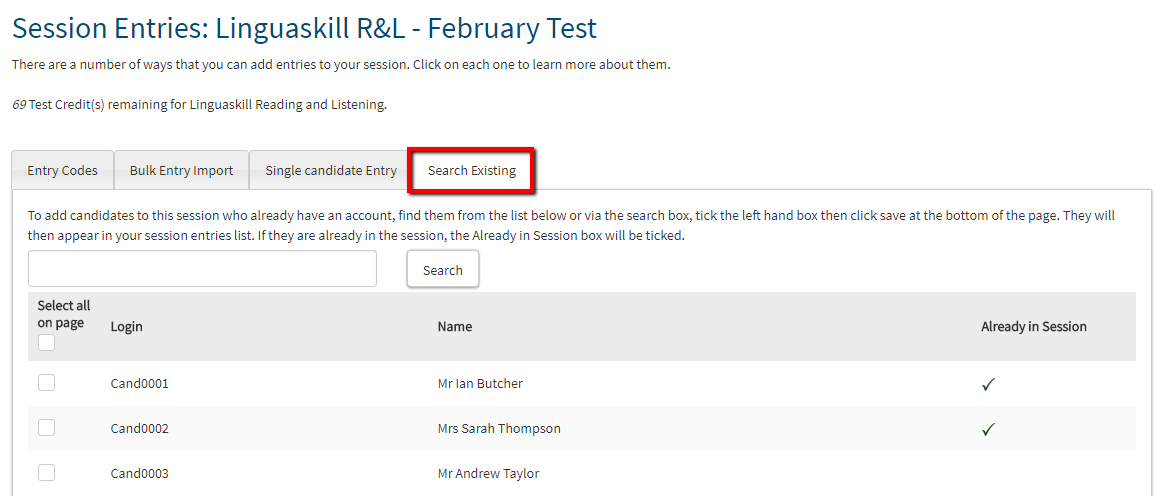Select the Search Existing tab
Image resolution: width=1171 pixels, height=496 pixels.
click(471, 170)
